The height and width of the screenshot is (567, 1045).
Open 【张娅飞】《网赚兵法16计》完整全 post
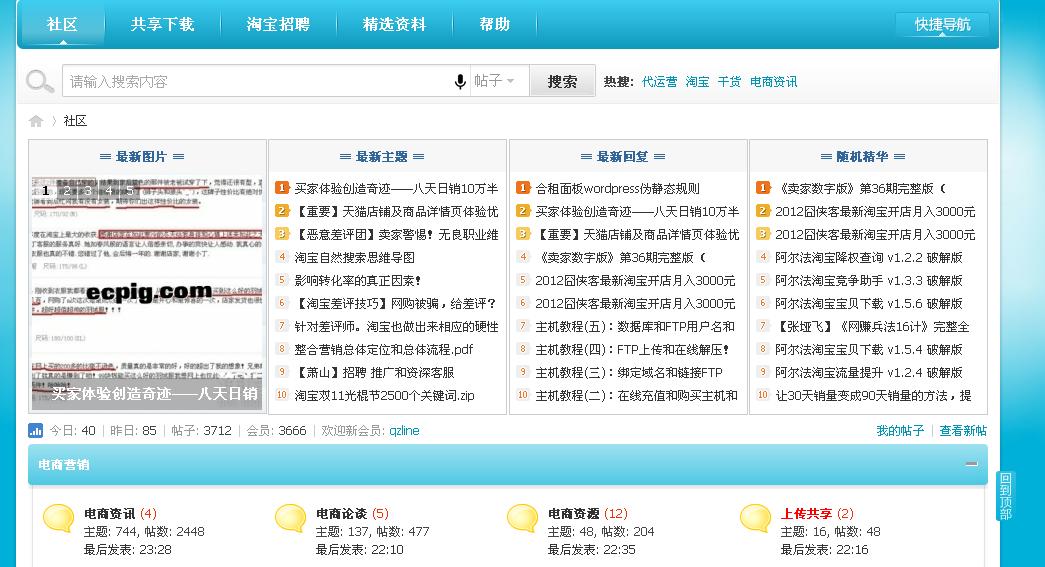coord(873,326)
